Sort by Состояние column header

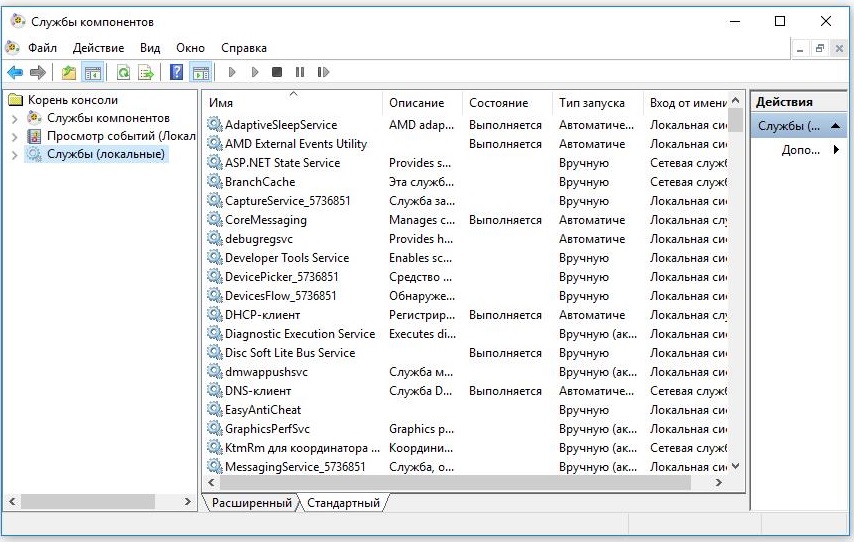pyautogui.click(x=507, y=102)
